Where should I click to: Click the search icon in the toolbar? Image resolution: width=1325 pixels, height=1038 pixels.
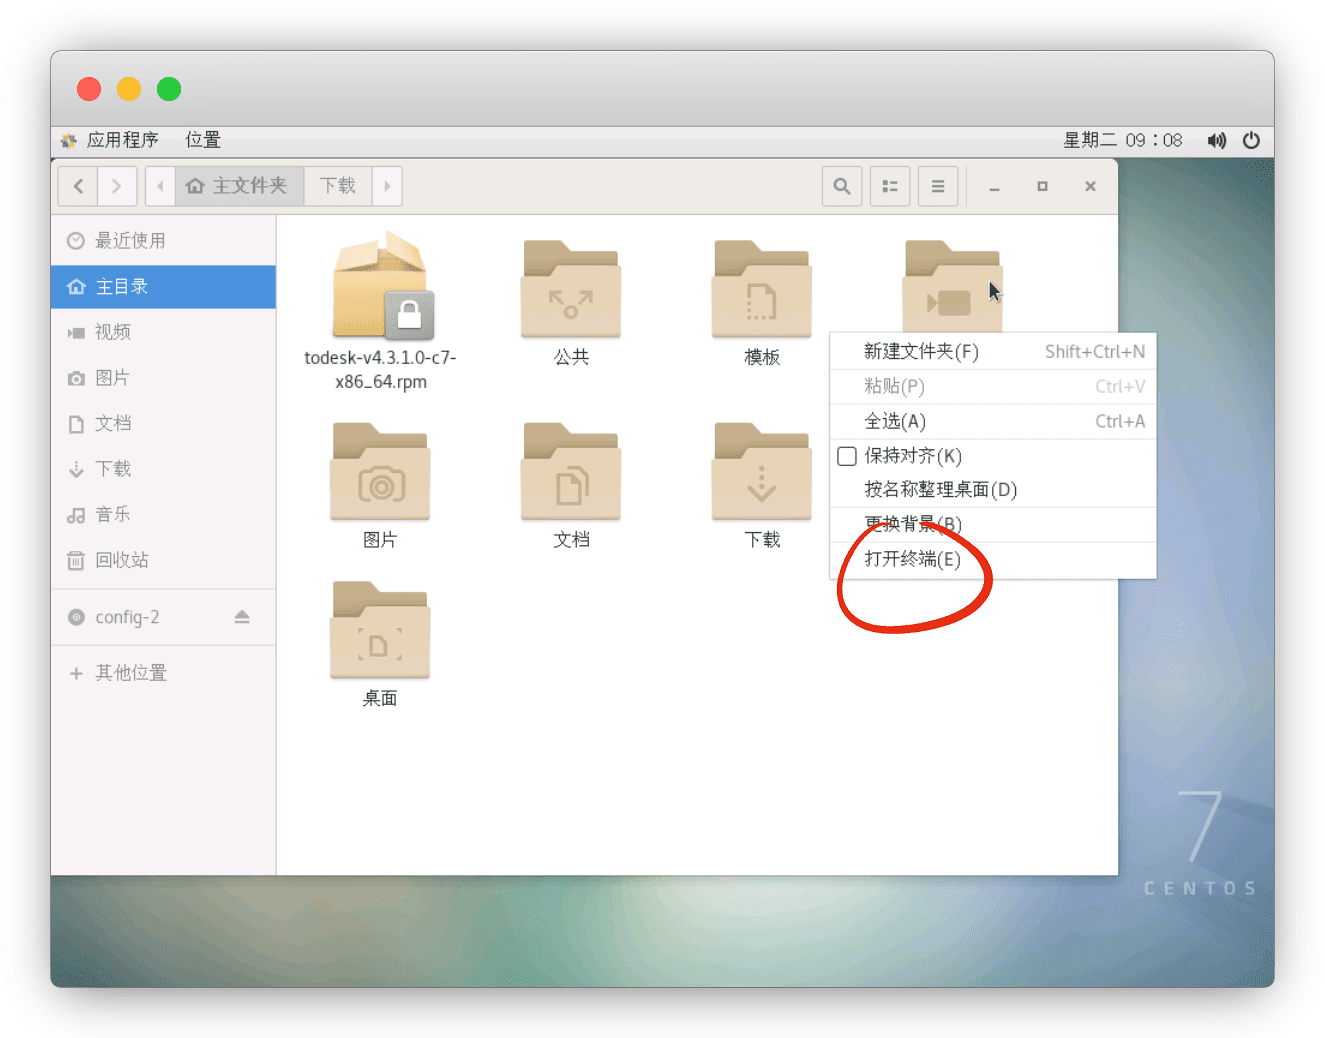pyautogui.click(x=842, y=186)
